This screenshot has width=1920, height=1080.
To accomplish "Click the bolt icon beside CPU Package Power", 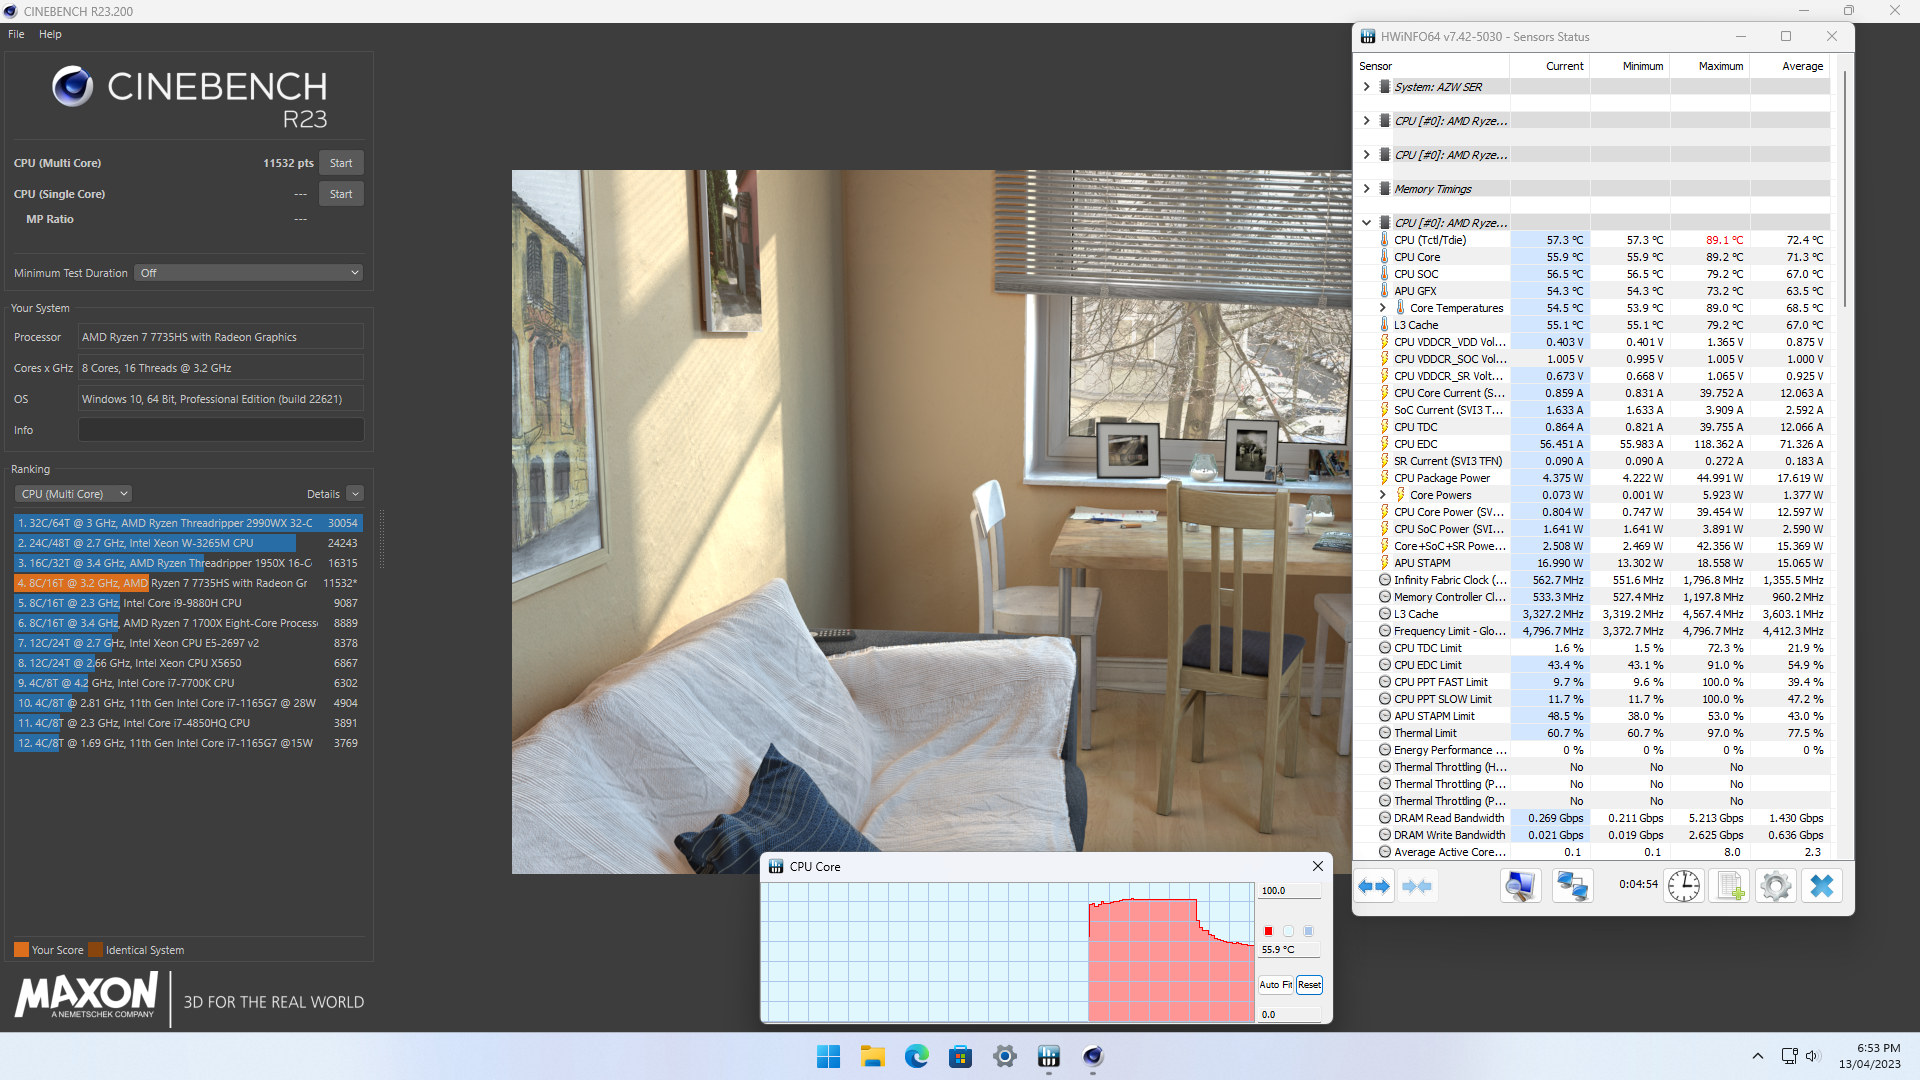I will (x=1385, y=478).
